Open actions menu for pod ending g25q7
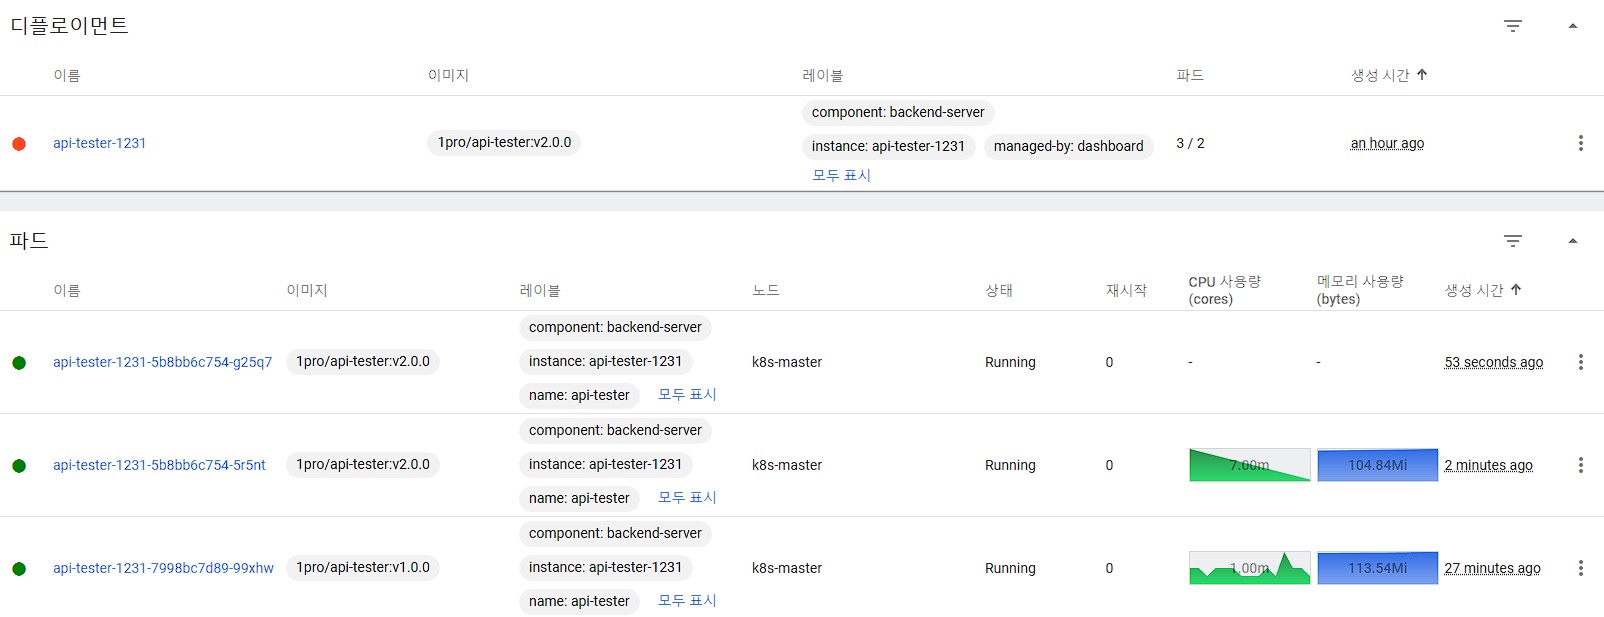The width and height of the screenshot is (1604, 617). coord(1580,362)
